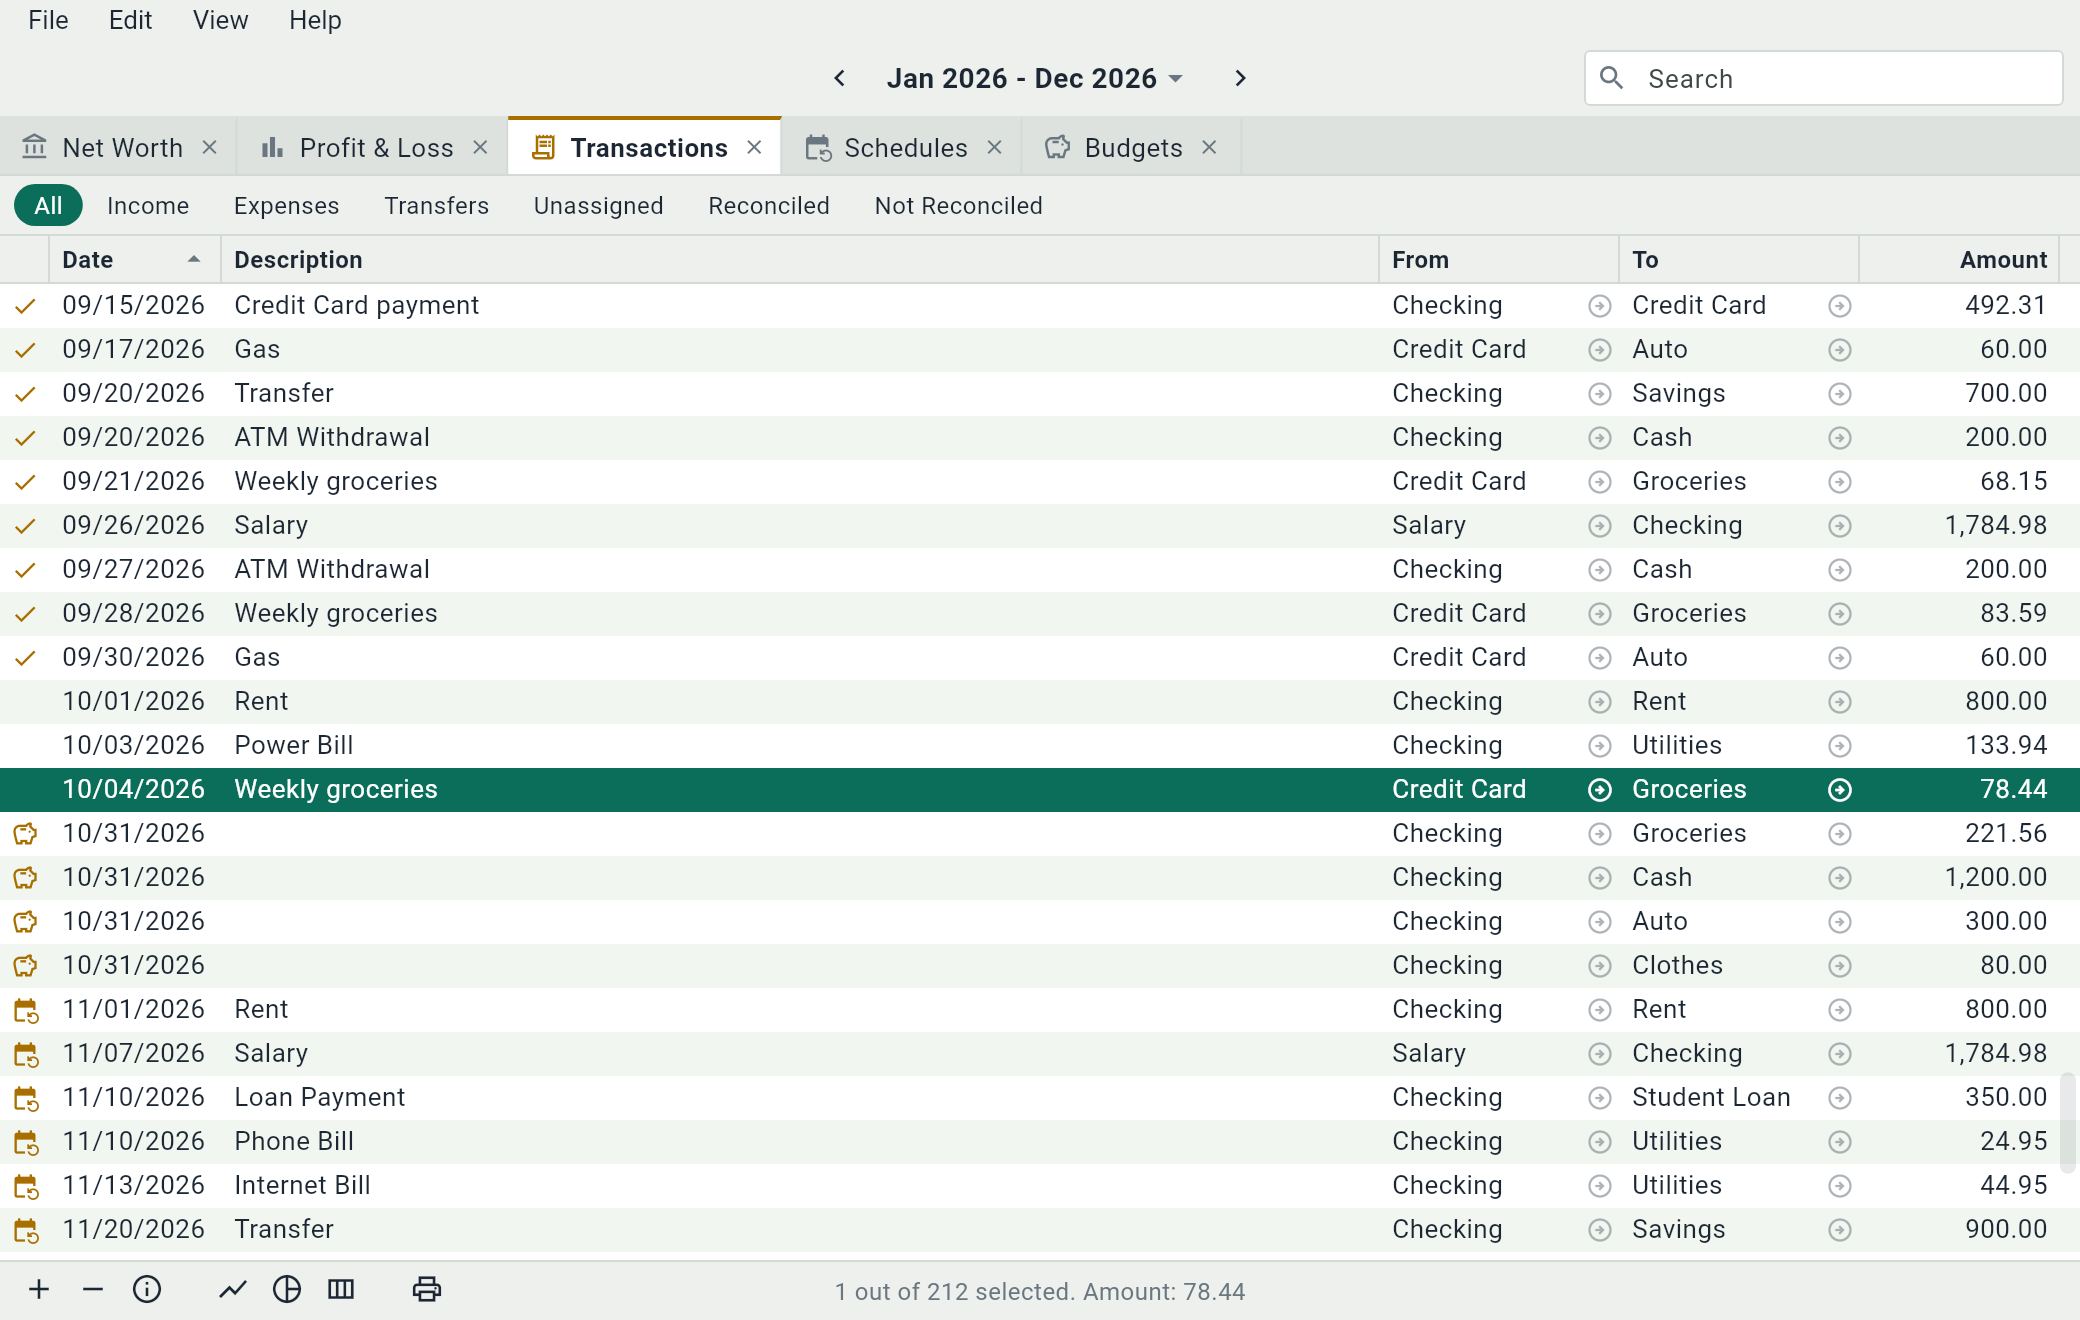Screen dimensions: 2080x1320
Task: Show the pie chart view icon
Action: click(287, 1290)
